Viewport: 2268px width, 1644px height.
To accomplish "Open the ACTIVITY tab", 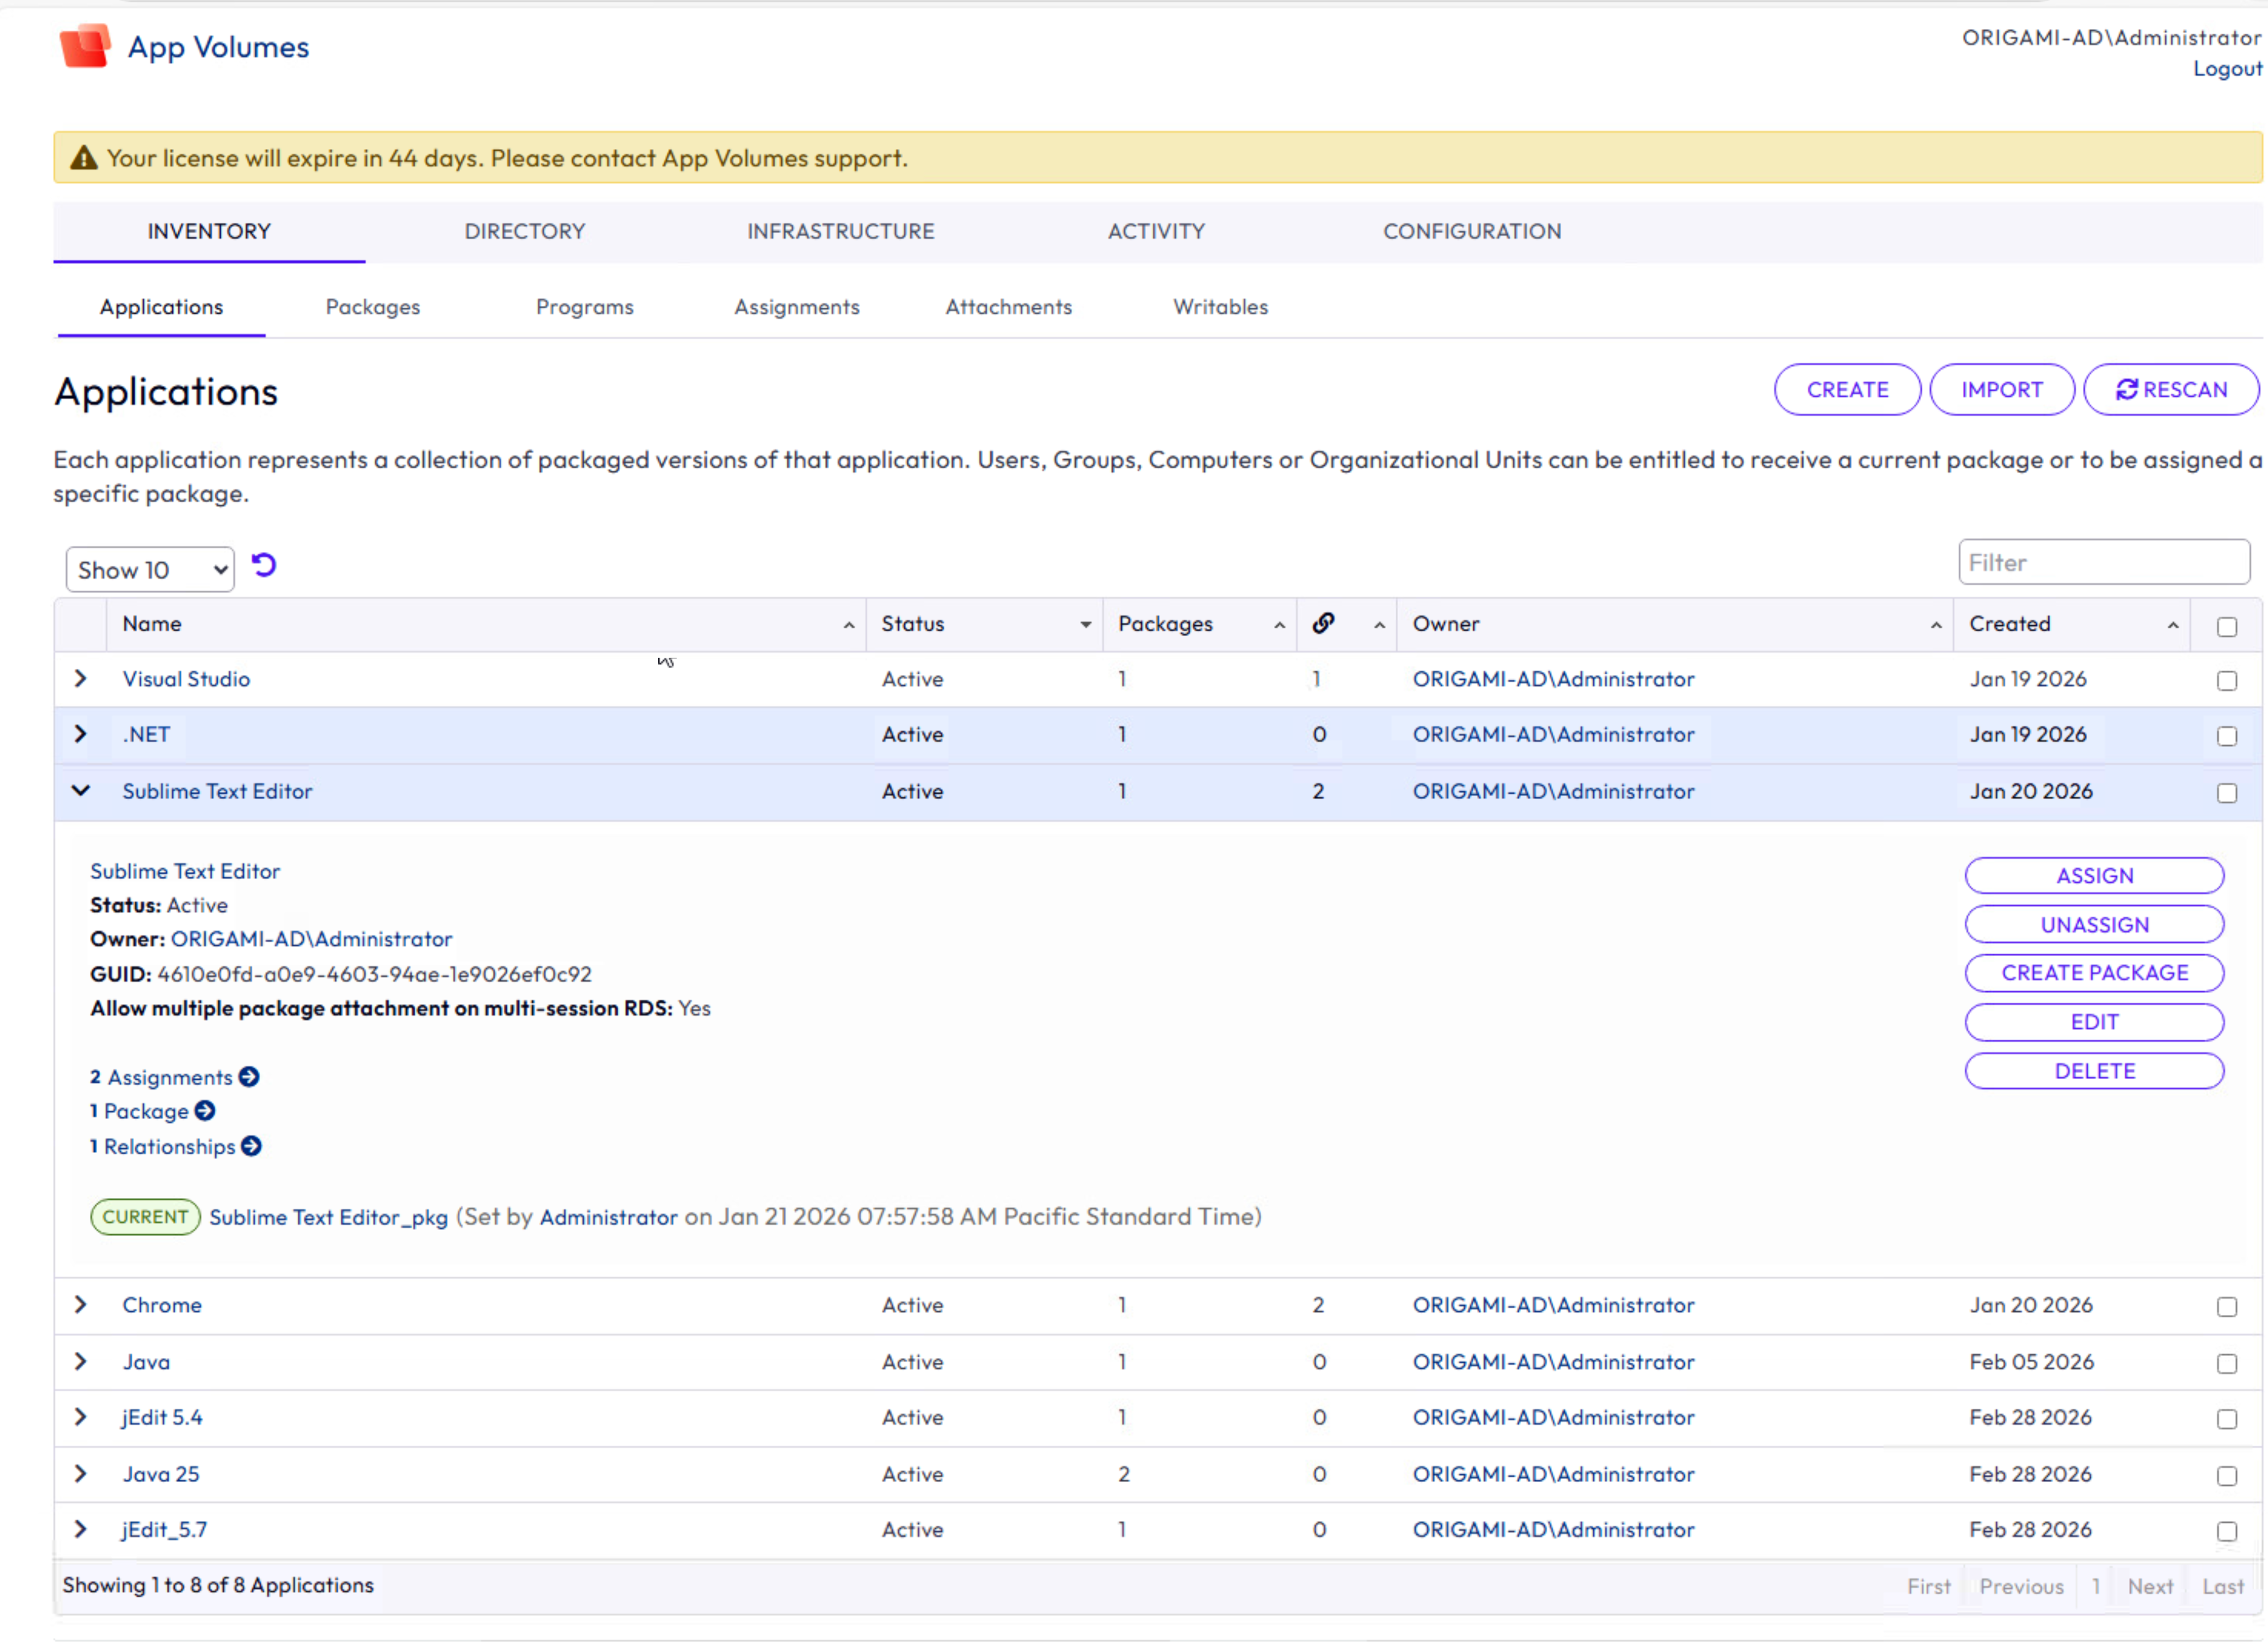I will [x=1156, y=232].
